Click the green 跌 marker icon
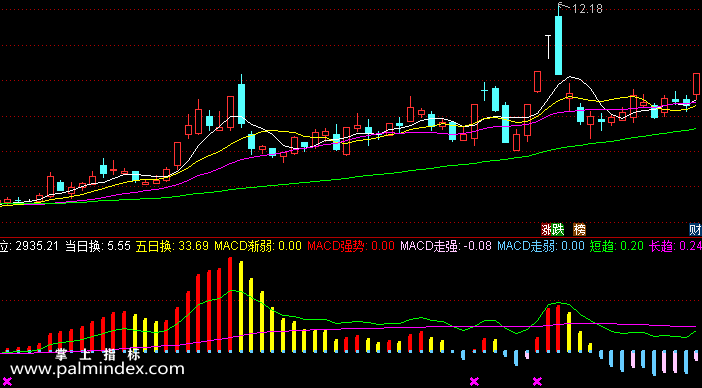Screen dimensions: 702x388 click(558, 230)
